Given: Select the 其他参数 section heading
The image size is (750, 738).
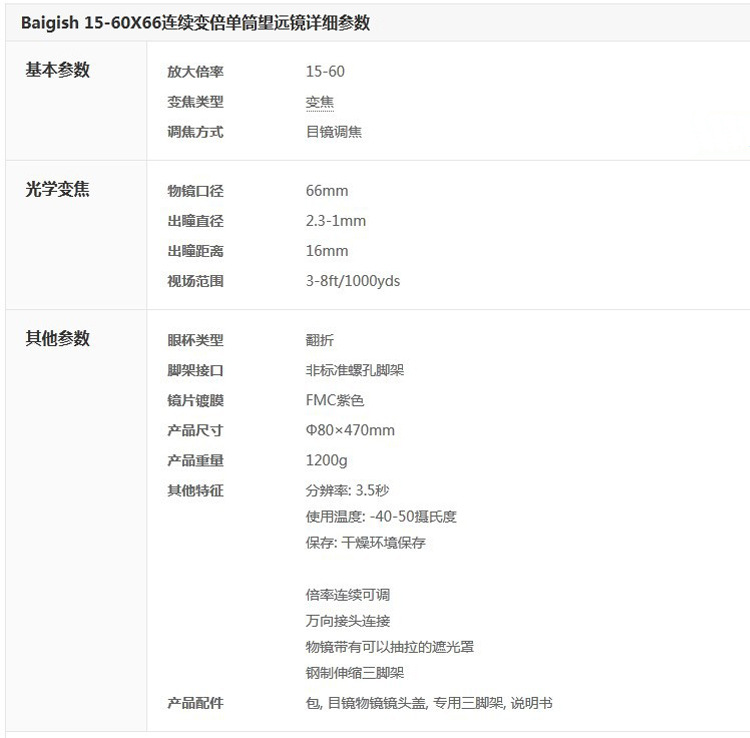Looking at the screenshot, I should (x=57, y=338).
